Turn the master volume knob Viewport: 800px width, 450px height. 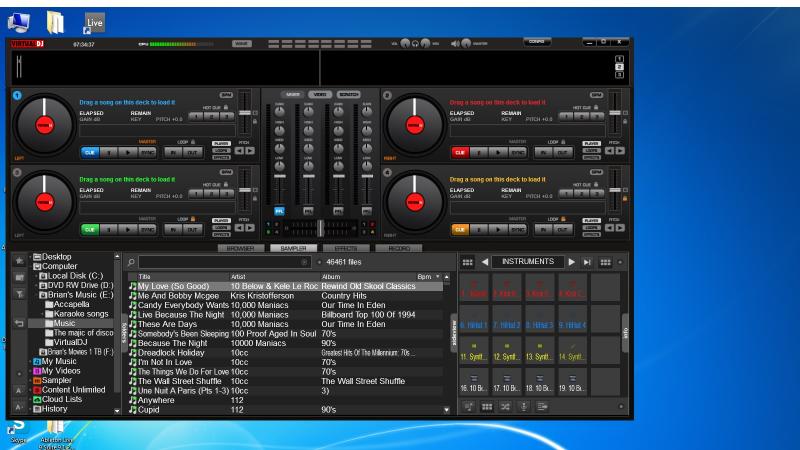point(466,43)
